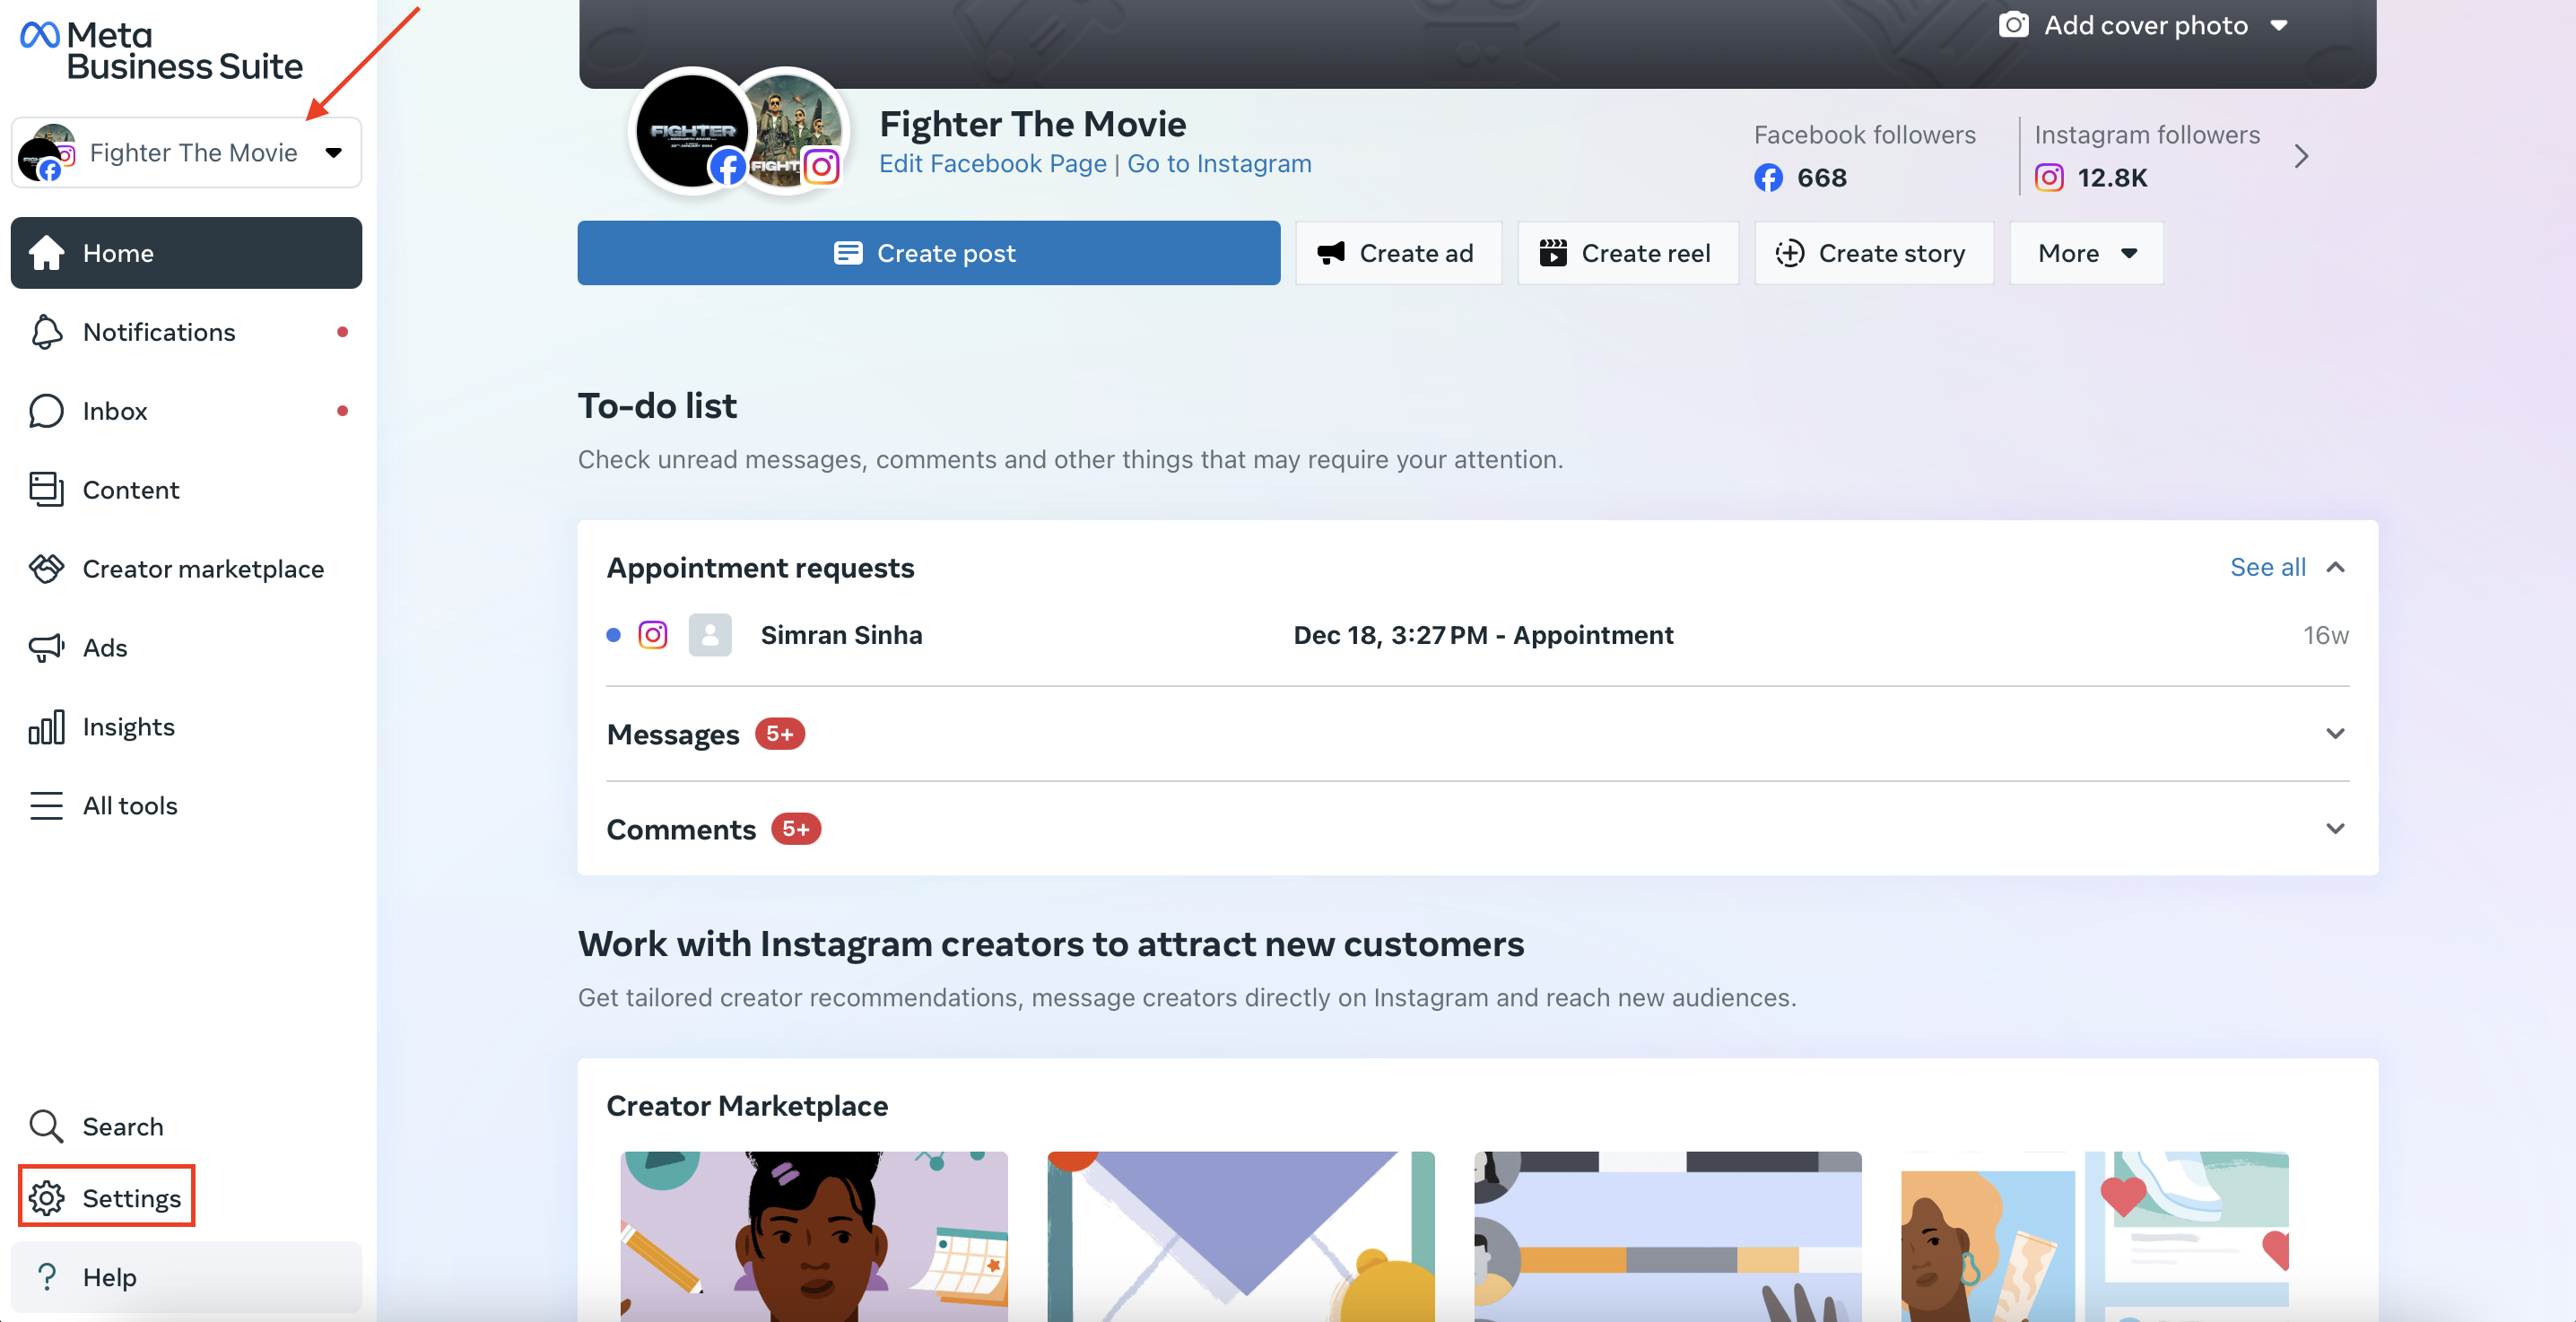The width and height of the screenshot is (2576, 1322).
Task: Go to Home in sidebar
Action: click(x=186, y=253)
